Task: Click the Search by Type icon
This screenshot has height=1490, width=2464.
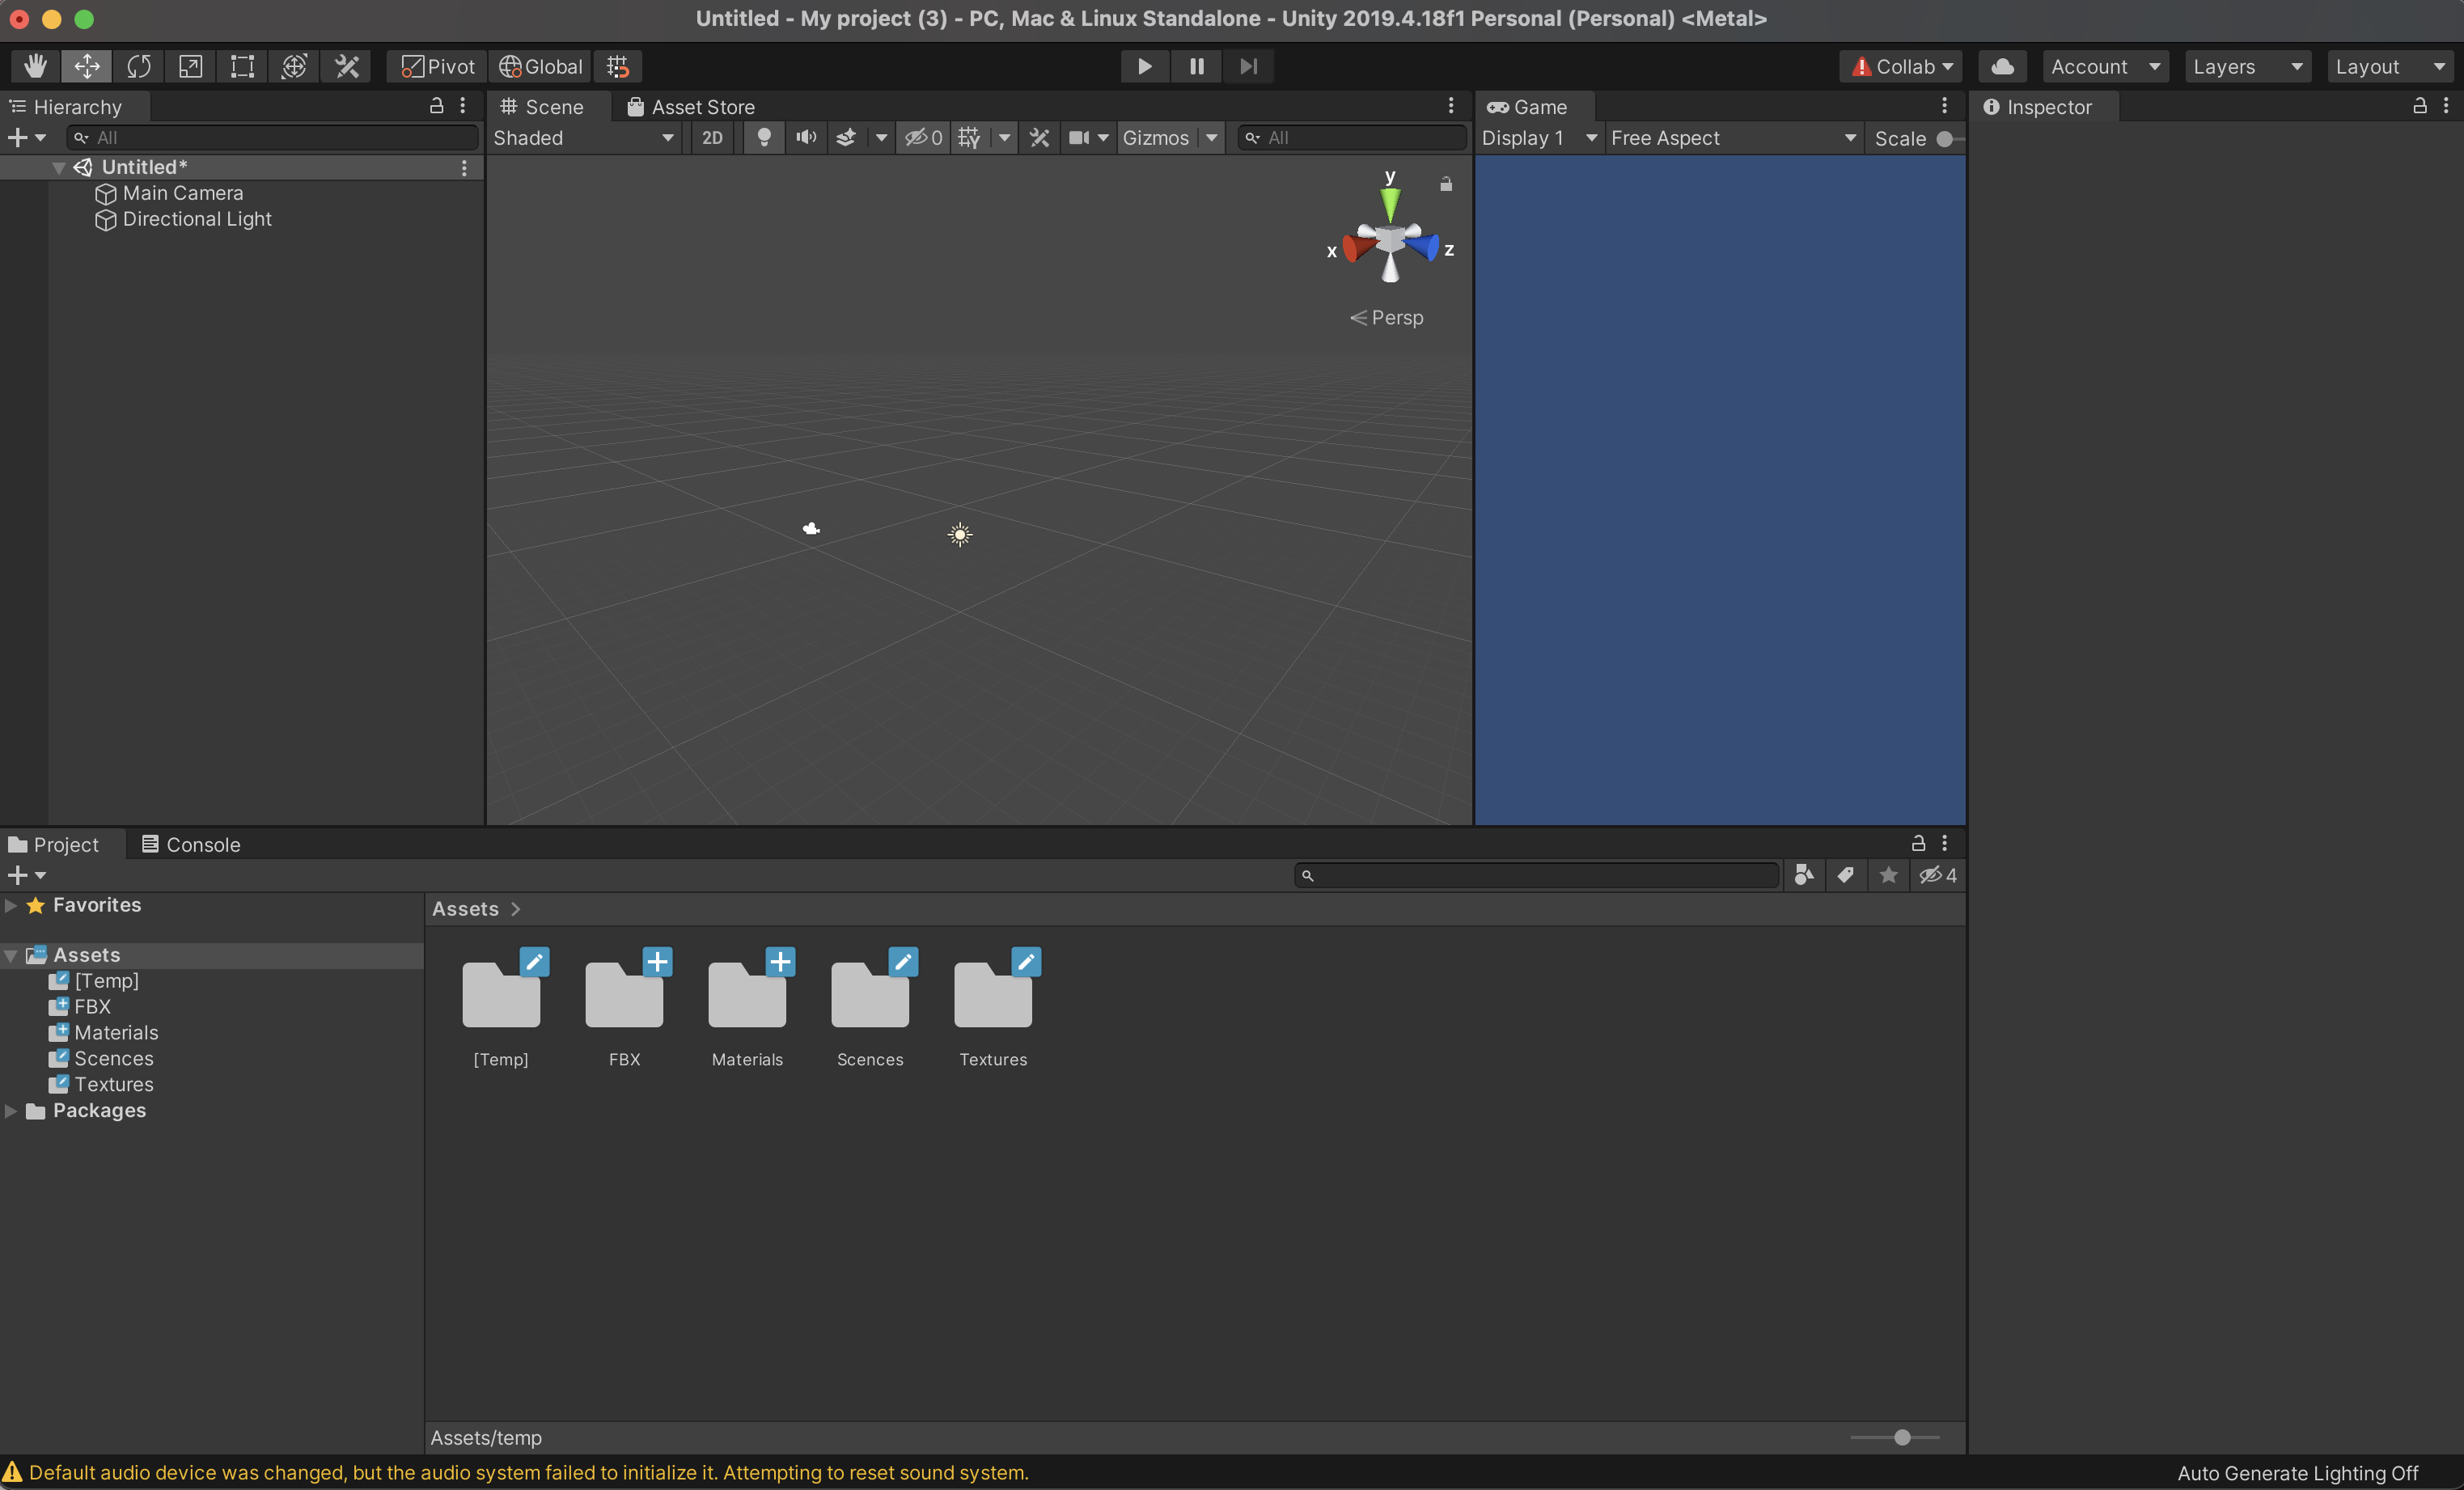Action: click(x=1803, y=875)
